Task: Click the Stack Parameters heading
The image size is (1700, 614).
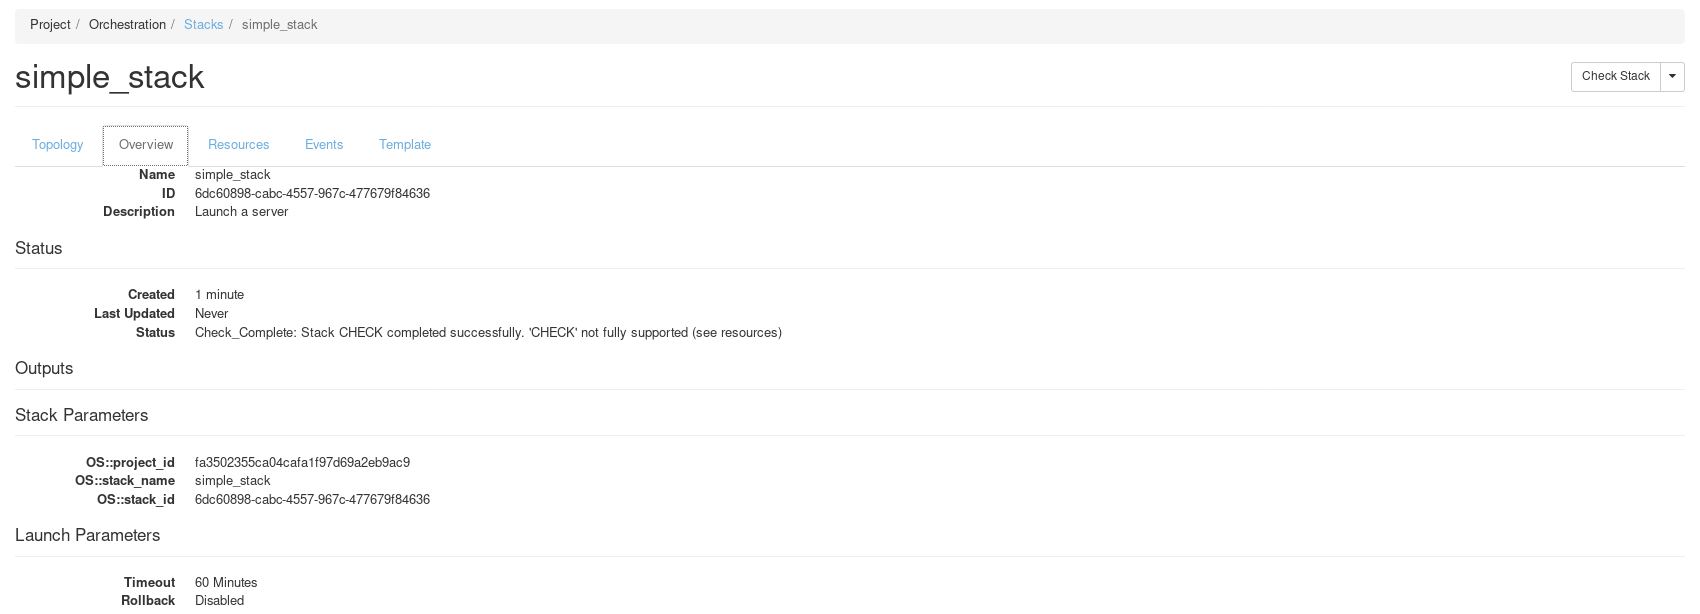Action: tap(82, 416)
